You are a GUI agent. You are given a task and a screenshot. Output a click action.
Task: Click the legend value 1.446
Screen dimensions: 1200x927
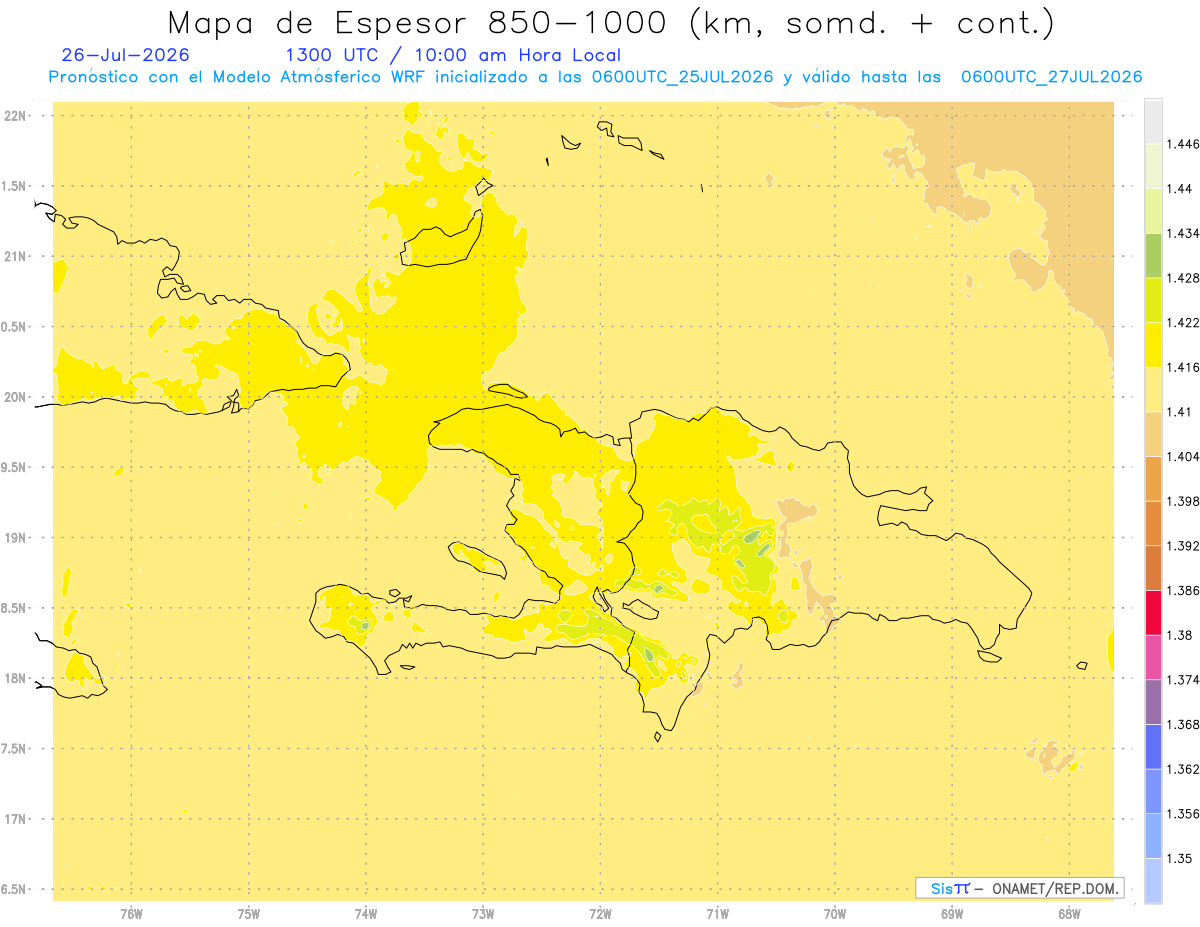point(1183,144)
